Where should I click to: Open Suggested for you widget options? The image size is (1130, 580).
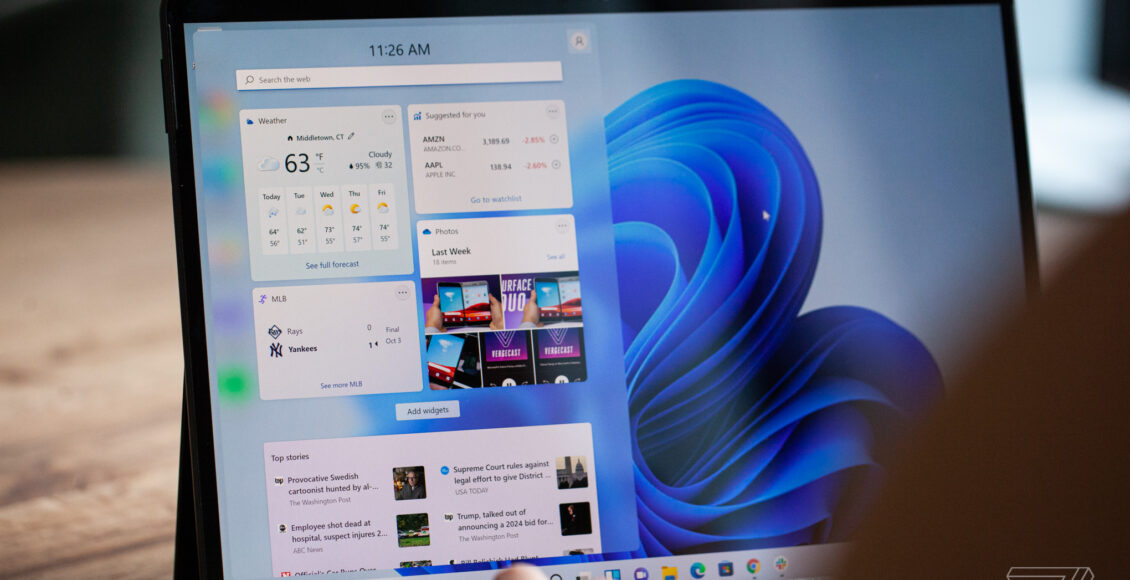(552, 112)
